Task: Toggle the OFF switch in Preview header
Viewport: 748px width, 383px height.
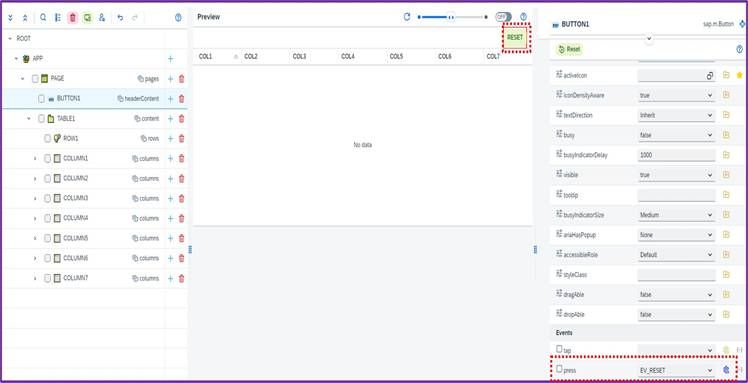Action: tap(503, 17)
